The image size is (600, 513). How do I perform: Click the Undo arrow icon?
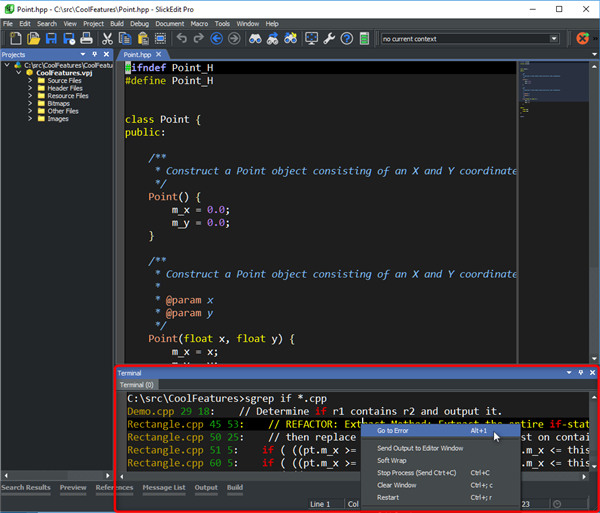(x=181, y=39)
